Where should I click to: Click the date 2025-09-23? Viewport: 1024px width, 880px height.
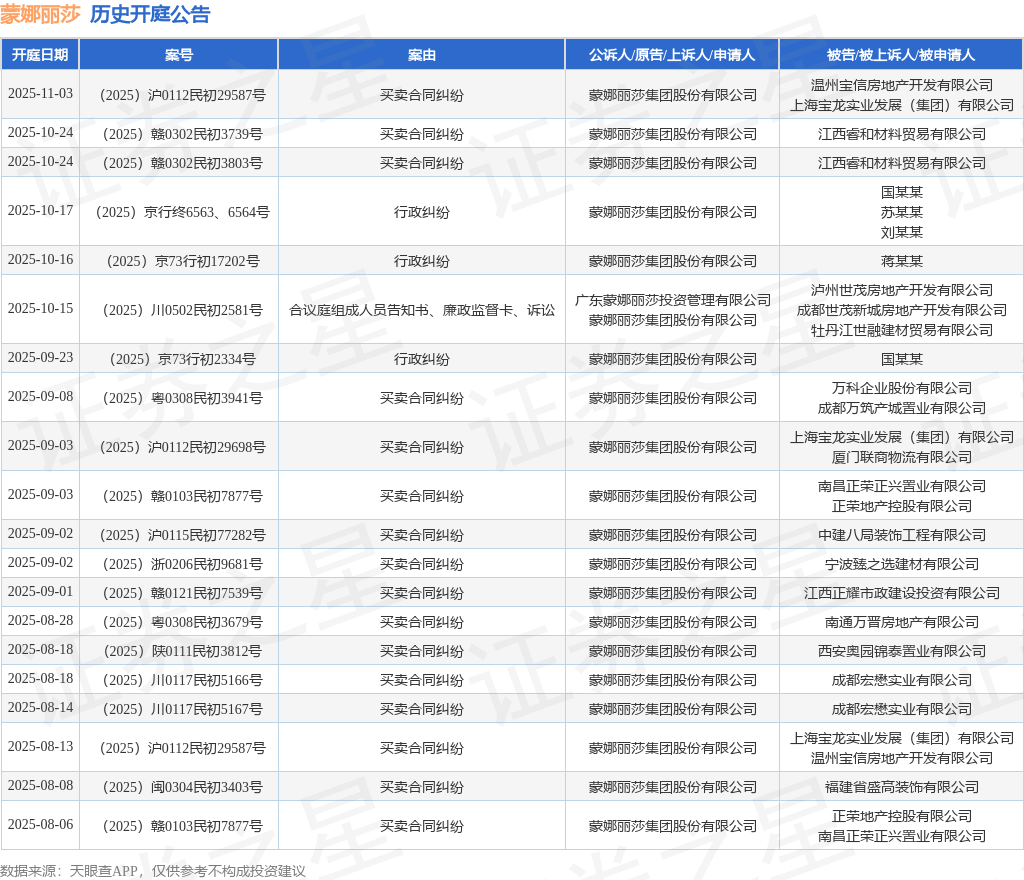point(40,357)
